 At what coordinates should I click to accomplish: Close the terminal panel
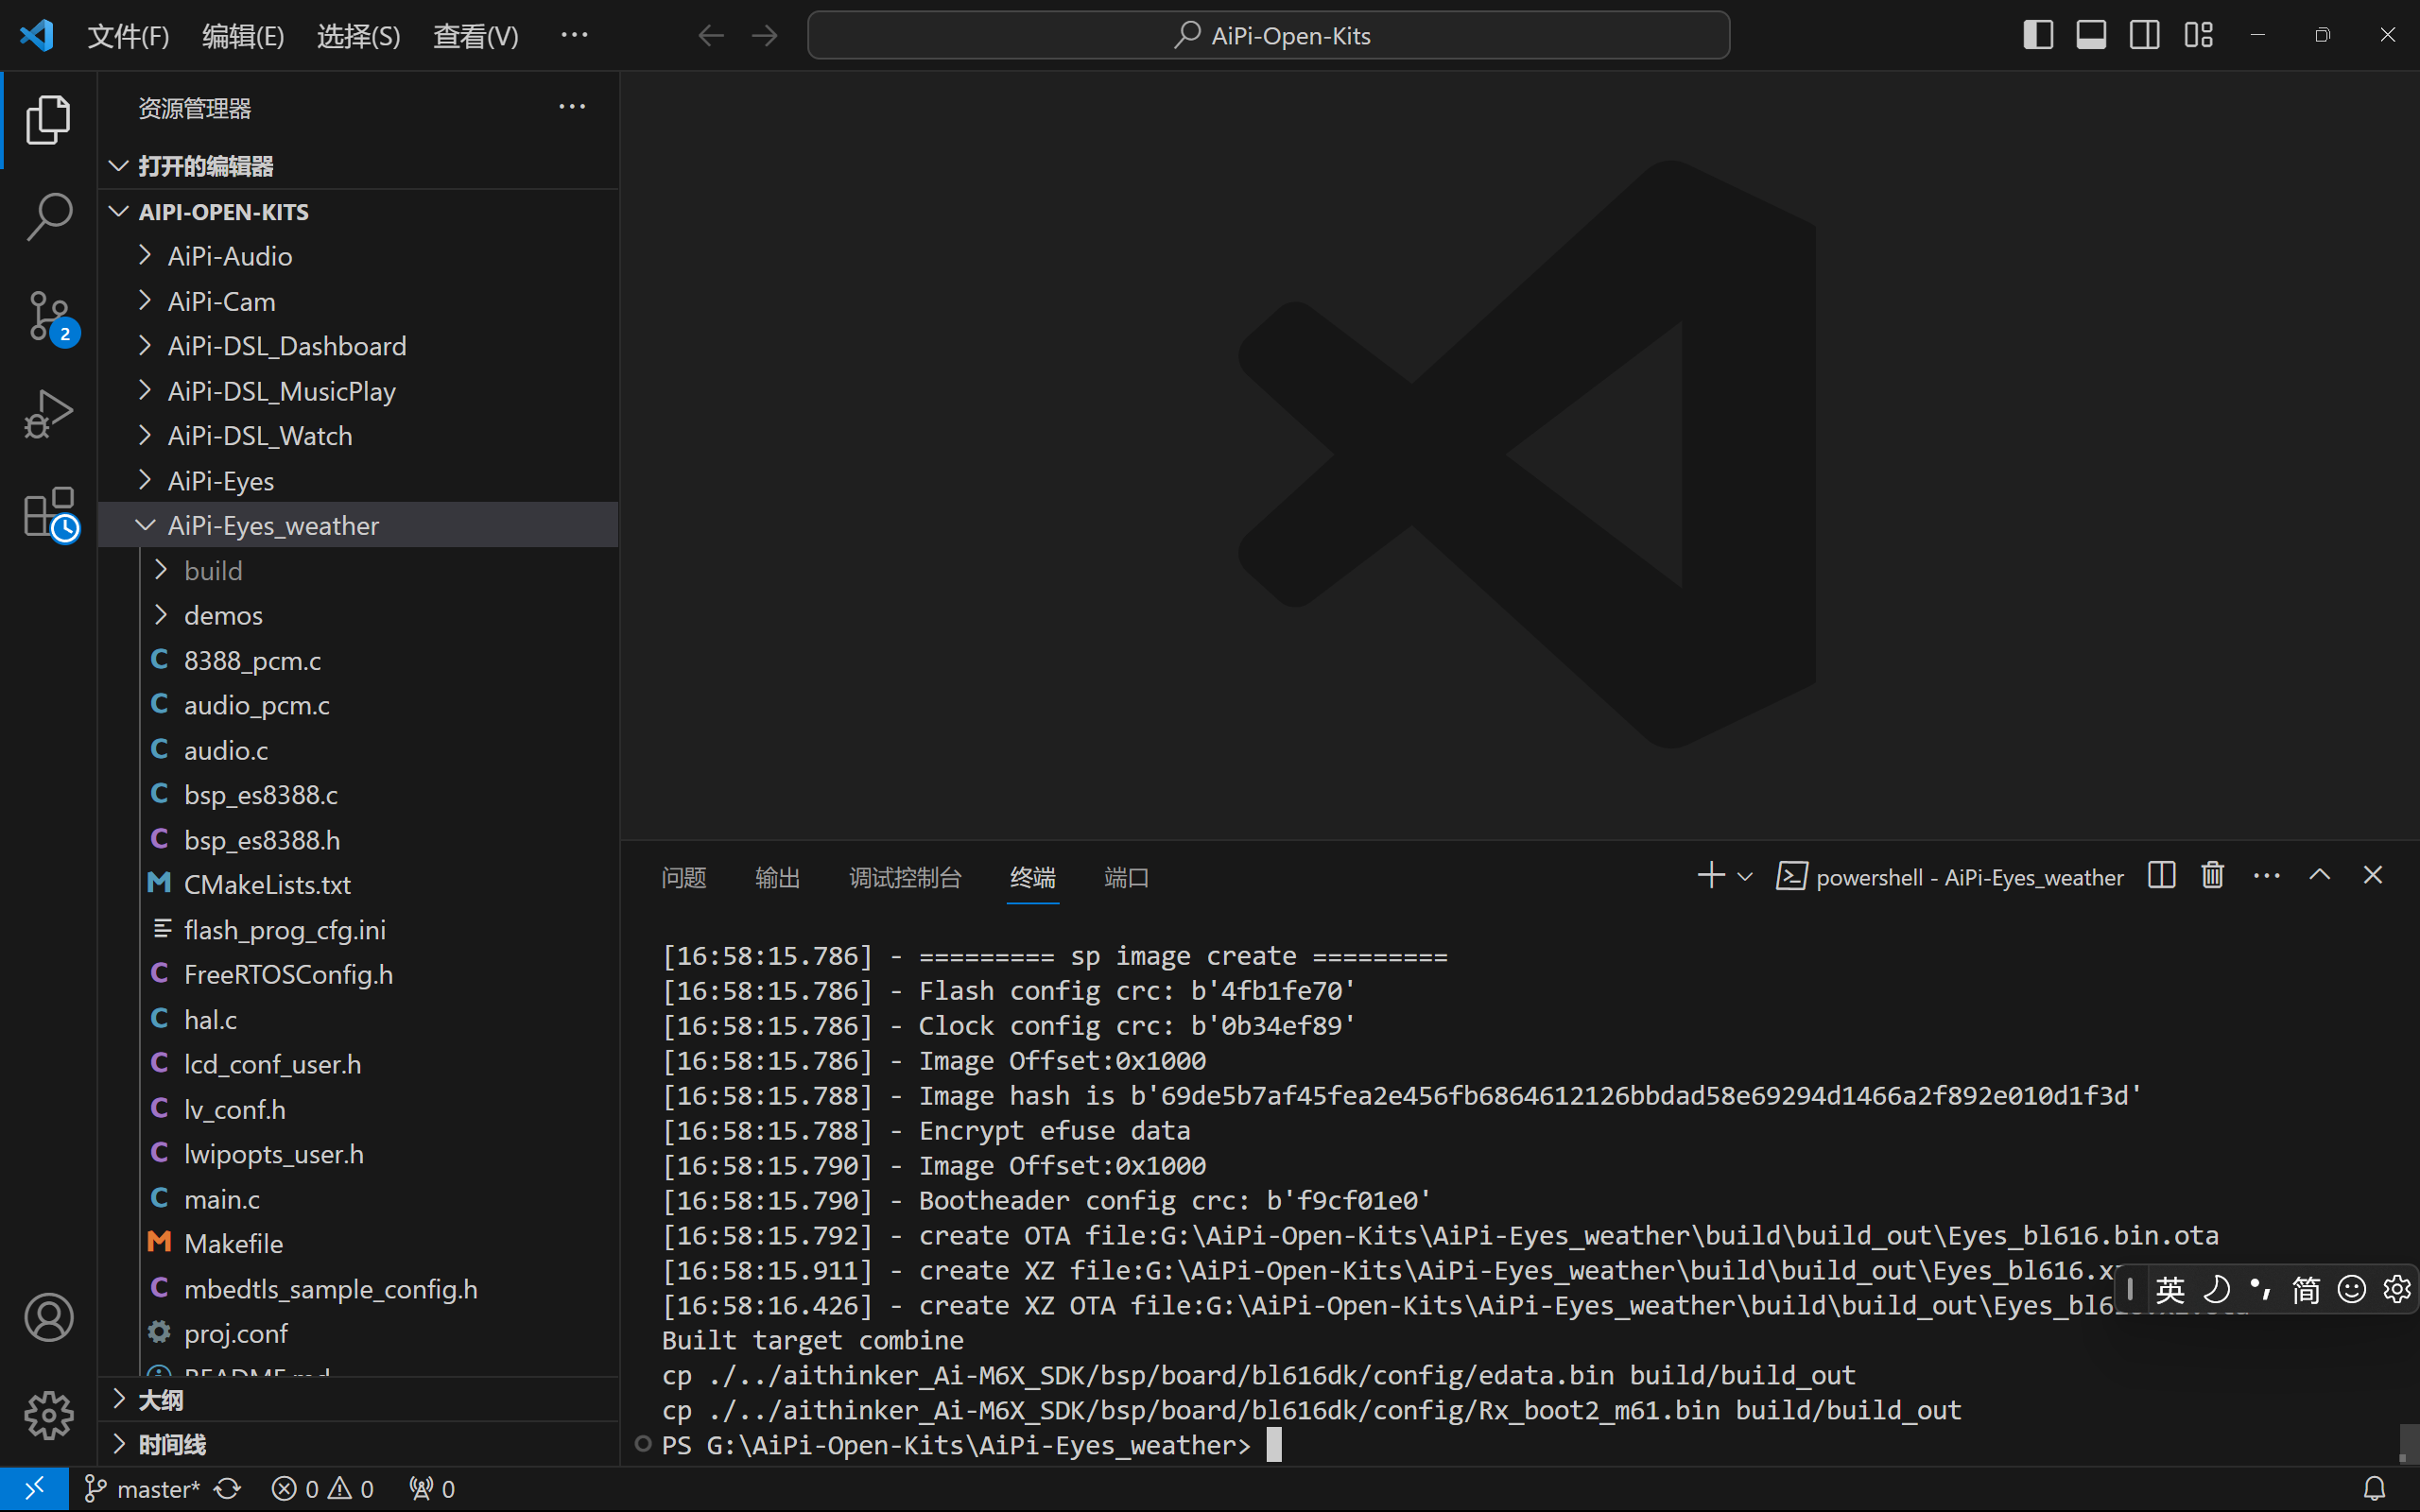2373,876
